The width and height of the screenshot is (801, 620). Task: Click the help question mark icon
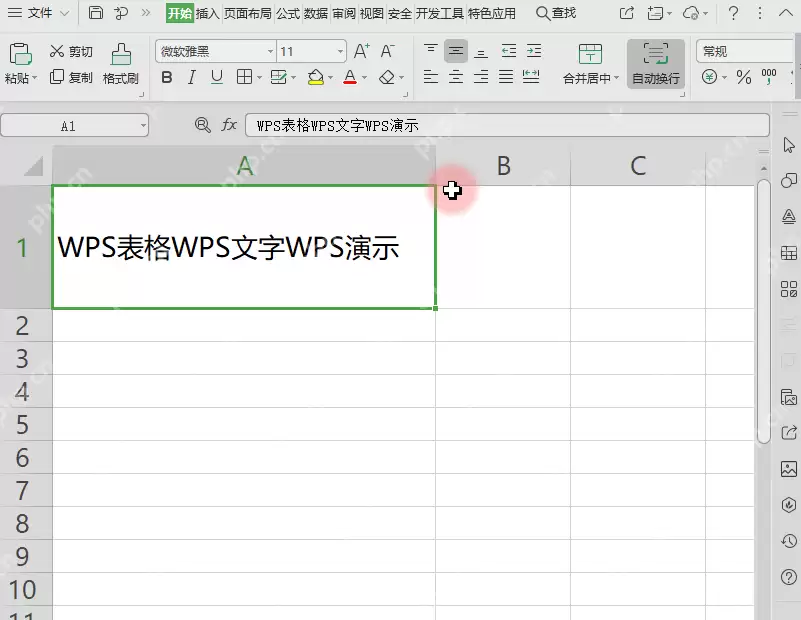(734, 13)
